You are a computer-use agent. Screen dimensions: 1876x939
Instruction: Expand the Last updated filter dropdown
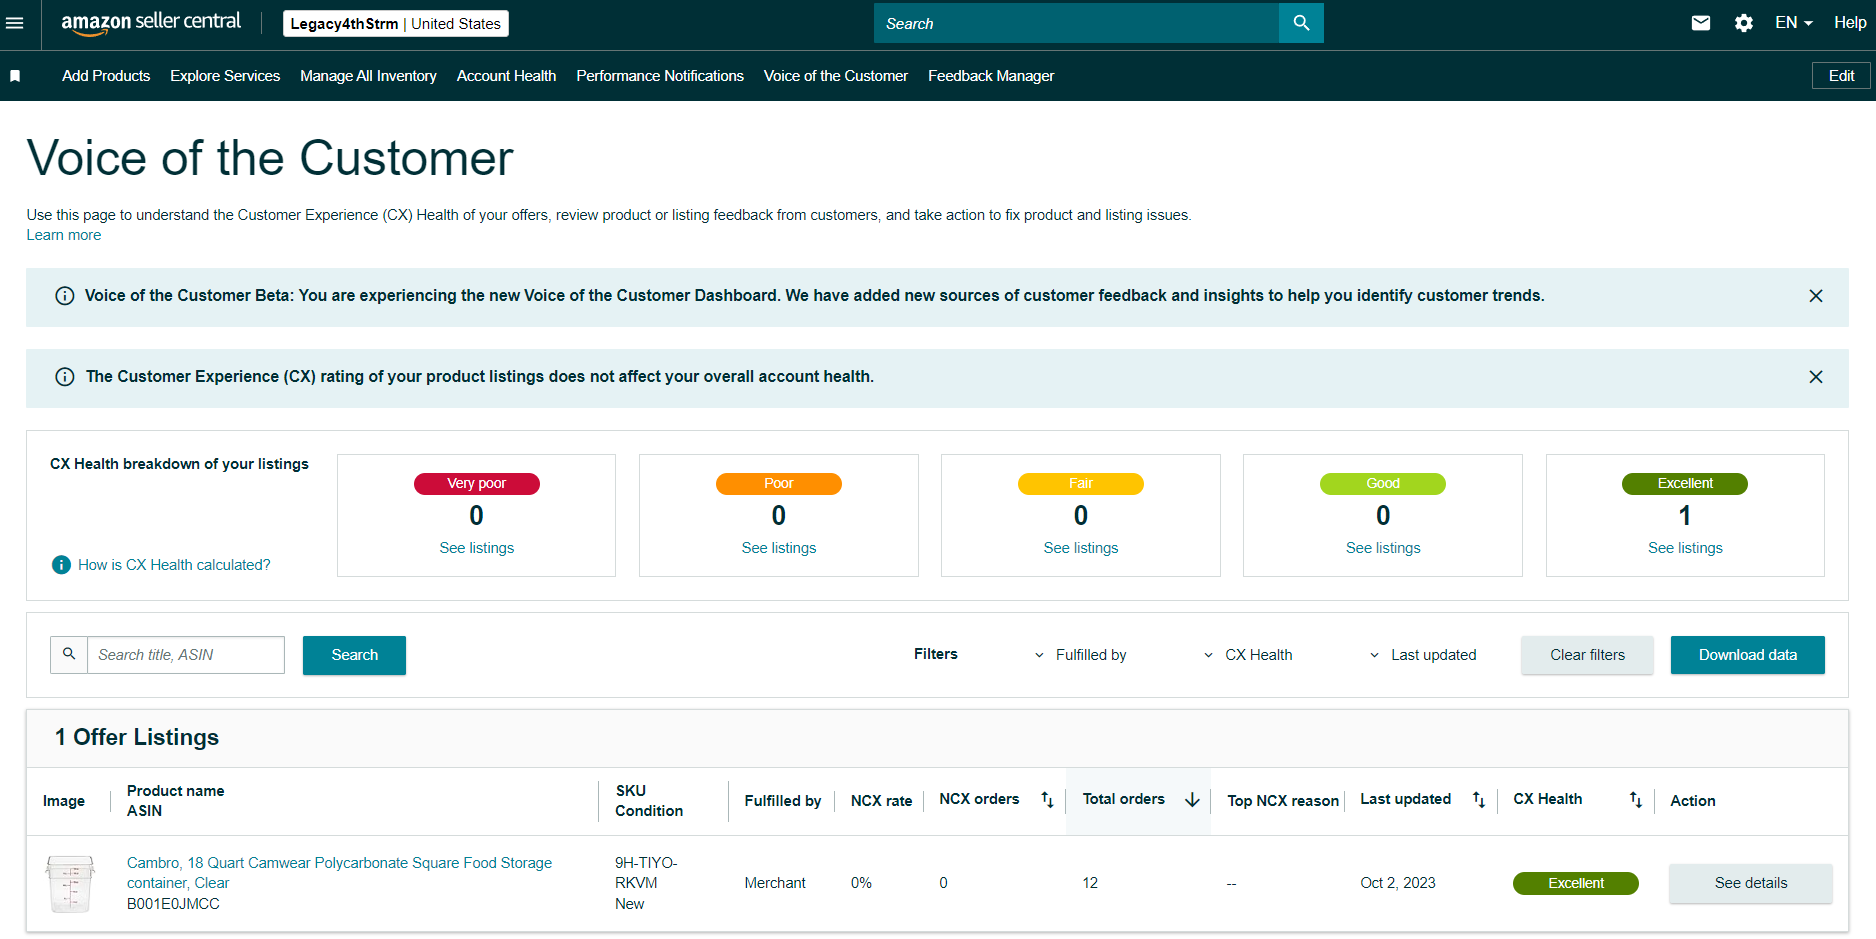[1422, 655]
